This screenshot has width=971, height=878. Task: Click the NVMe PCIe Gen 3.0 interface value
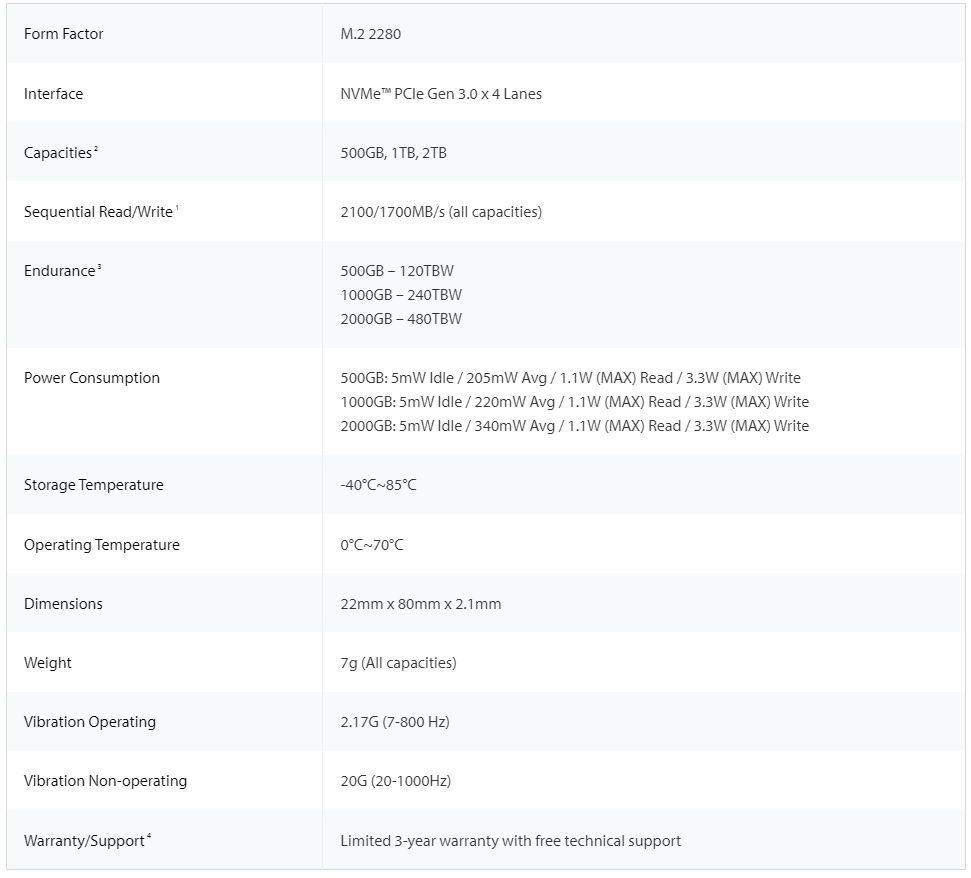441,94
